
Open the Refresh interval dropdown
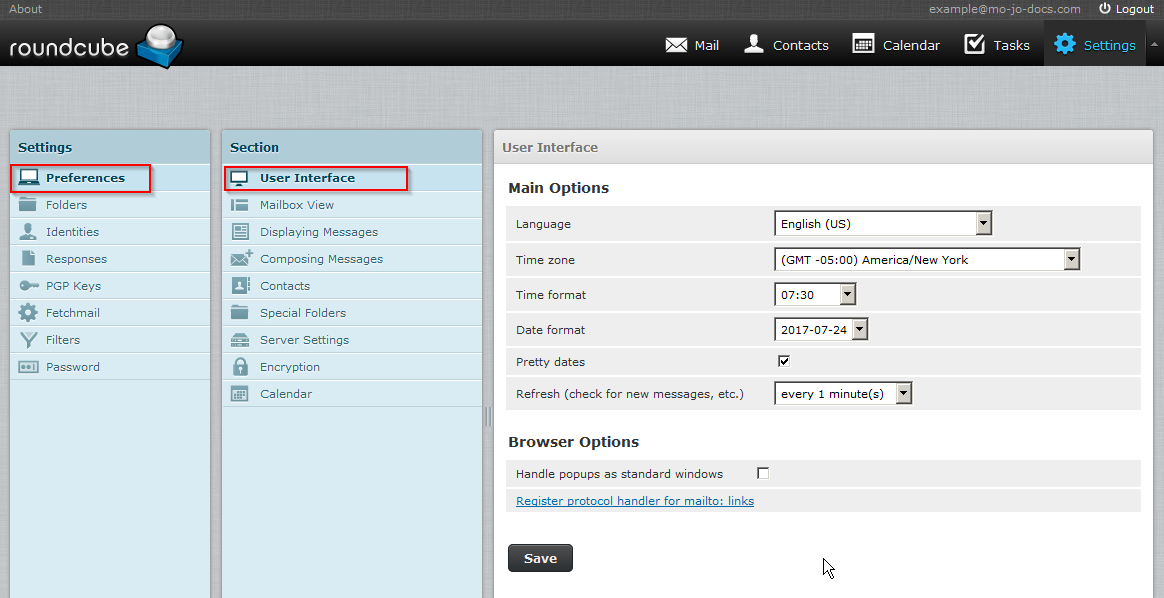click(x=843, y=394)
